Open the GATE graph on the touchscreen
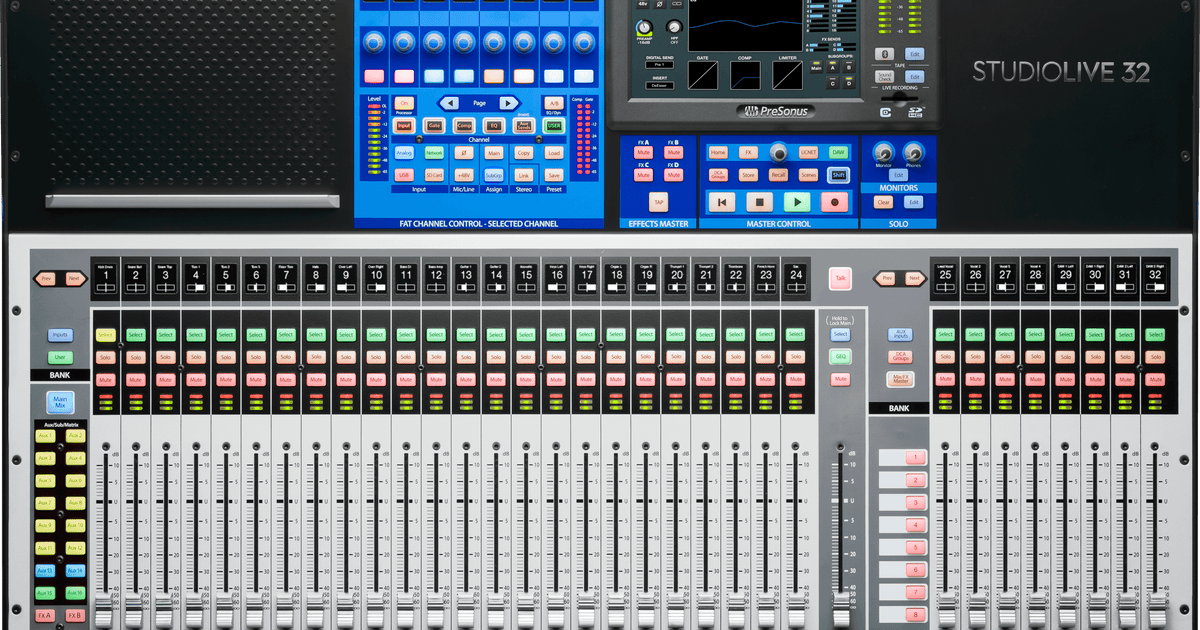The width and height of the screenshot is (1200, 630). 703,75
